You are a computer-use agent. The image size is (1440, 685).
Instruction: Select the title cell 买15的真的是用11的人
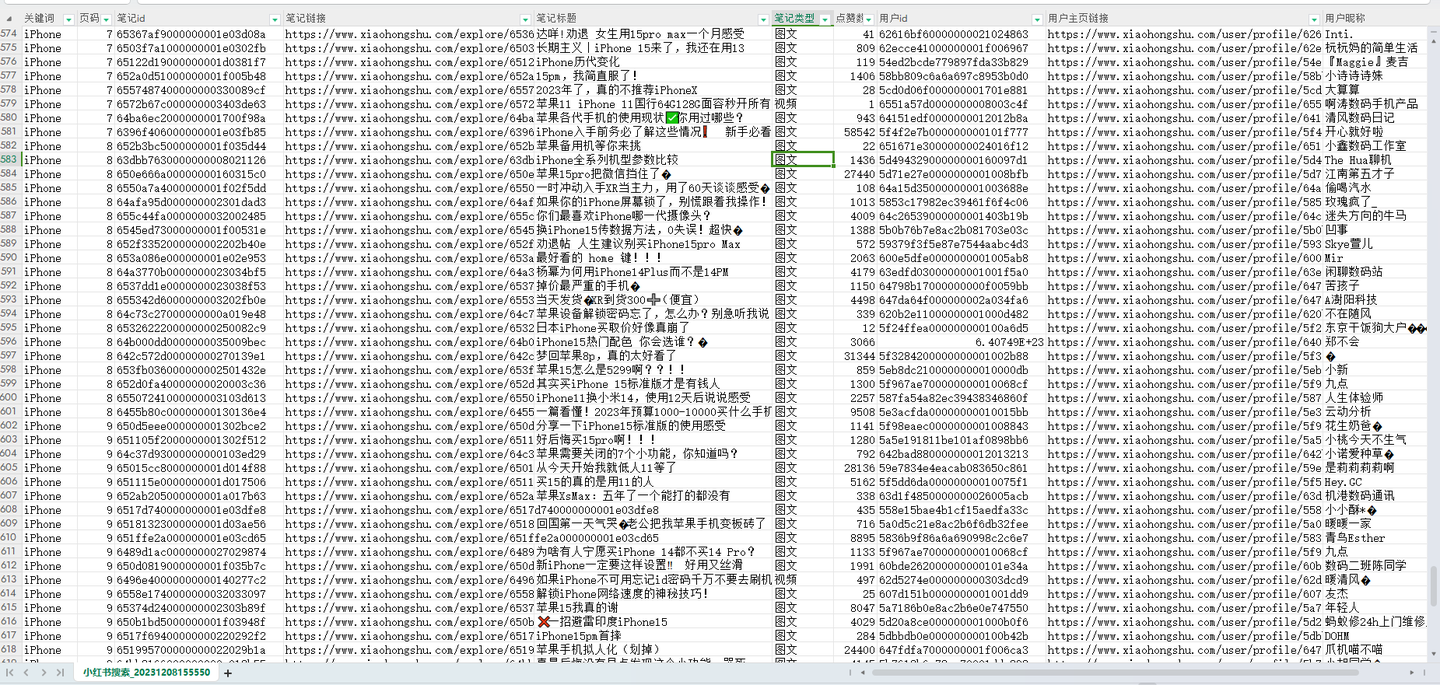653,482
